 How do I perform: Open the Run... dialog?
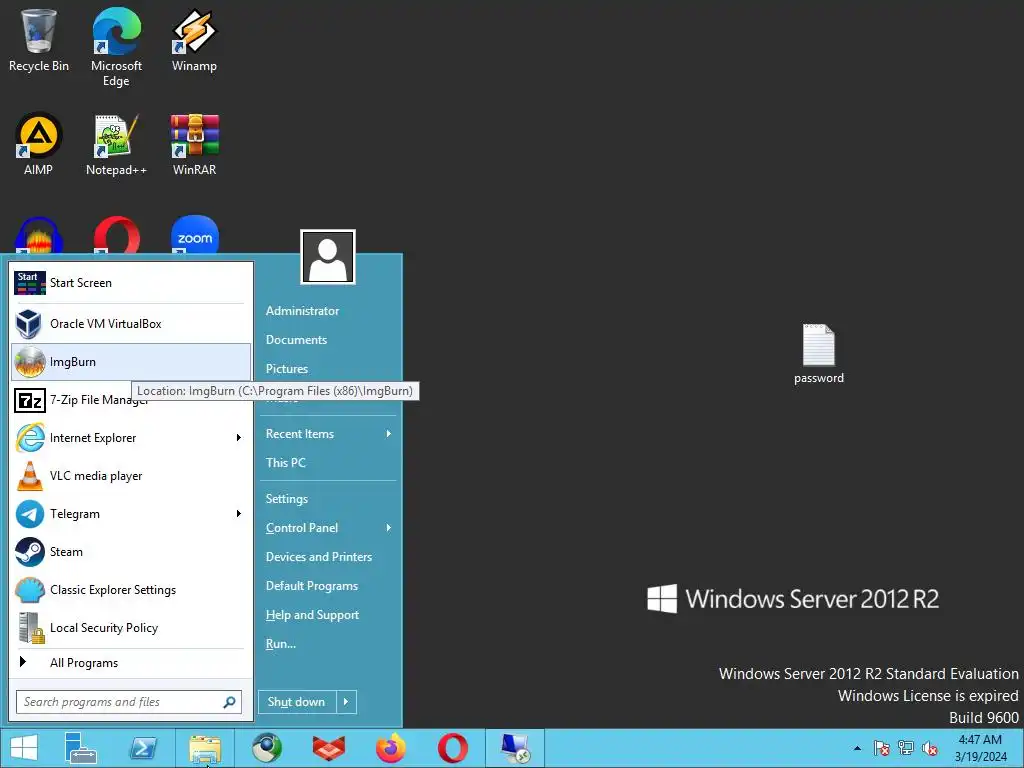click(281, 644)
